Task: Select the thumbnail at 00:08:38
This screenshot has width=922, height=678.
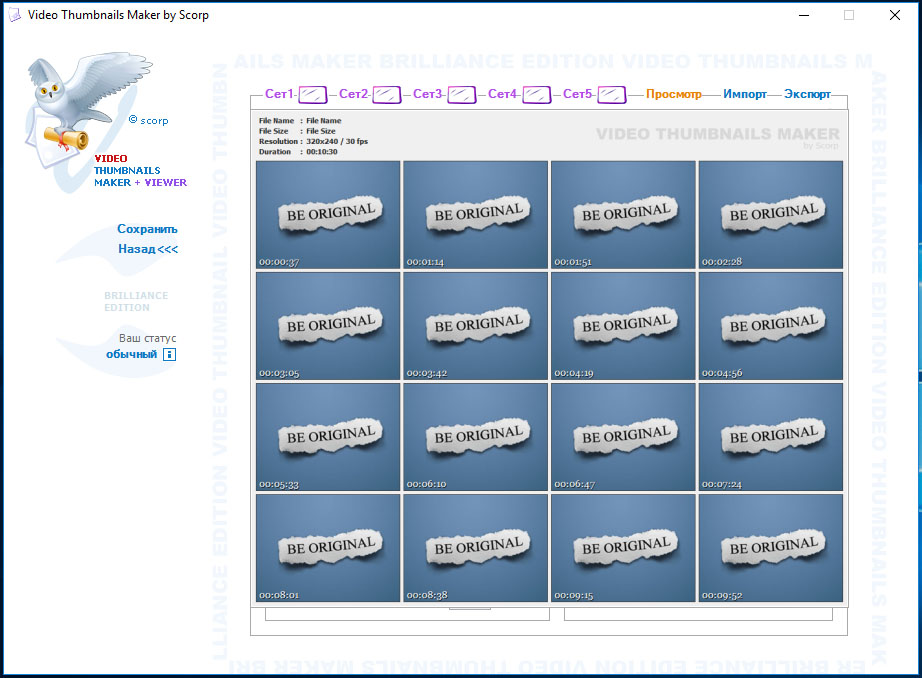Action: pos(476,548)
